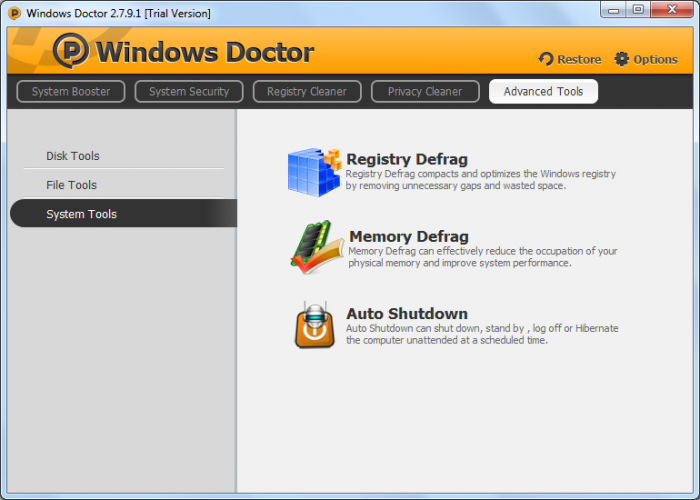Screen dimensions: 700x500
Task: Click the Windows Doctor logo in header
Action: pos(71,50)
